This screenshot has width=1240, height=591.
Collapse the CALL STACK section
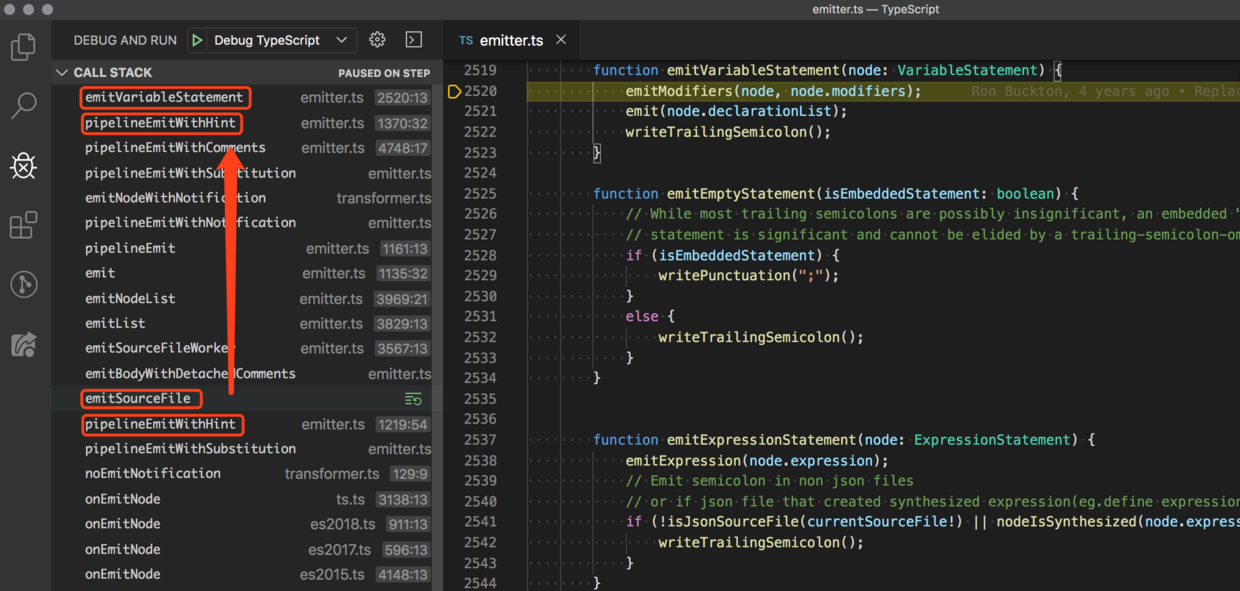(x=63, y=73)
